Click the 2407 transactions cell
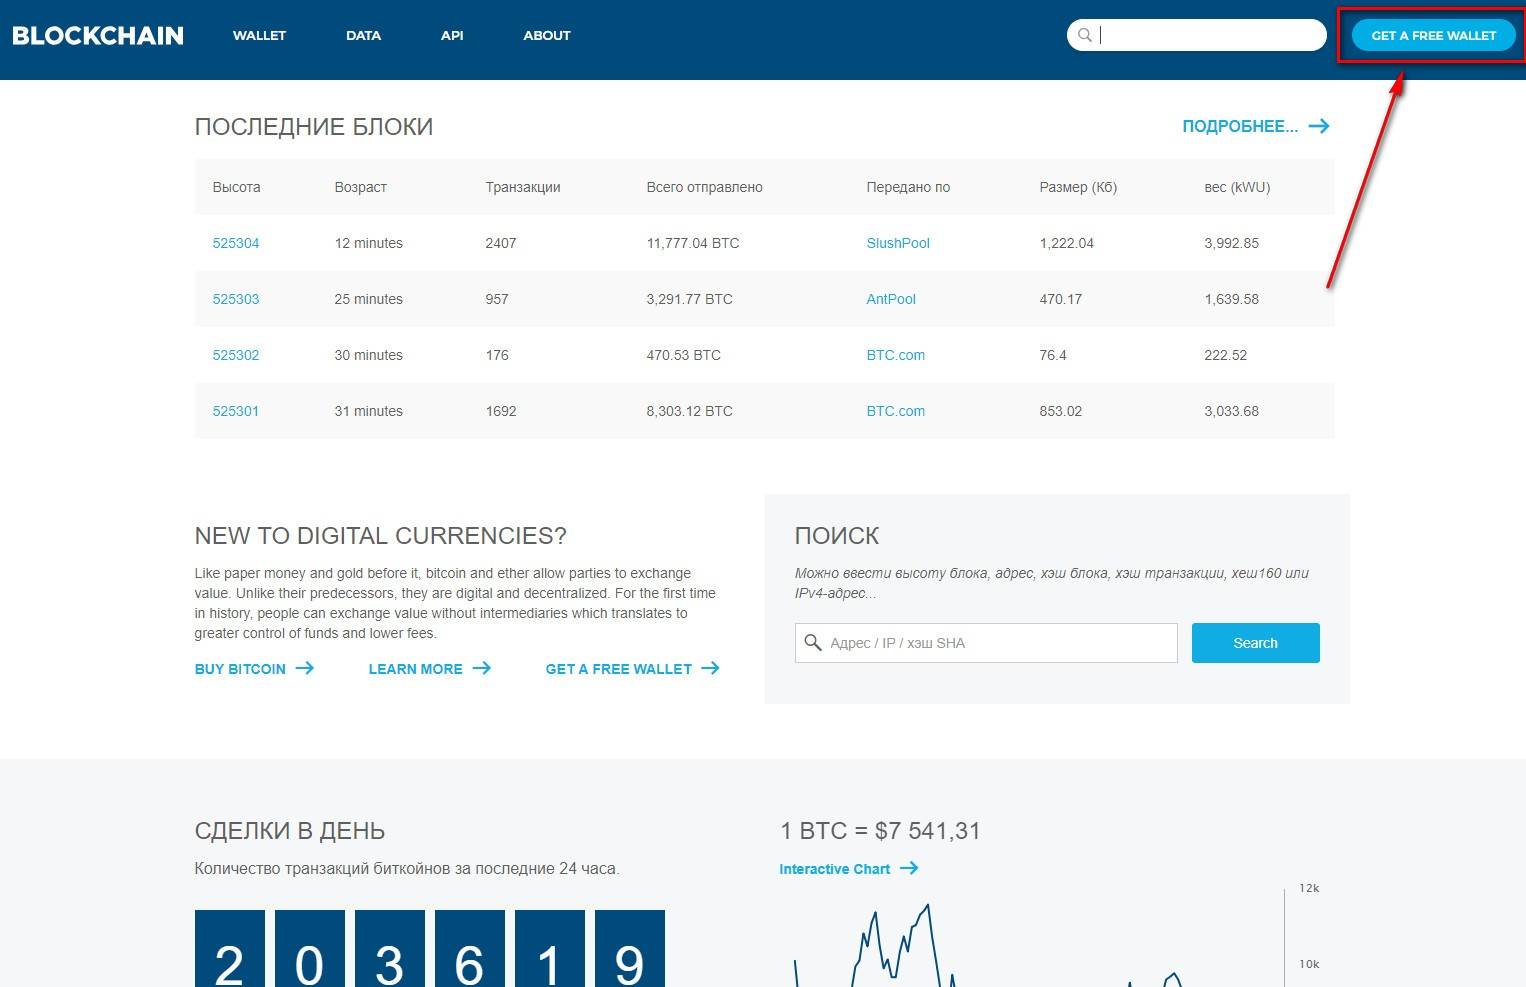This screenshot has height=987, width=1526. click(x=501, y=243)
